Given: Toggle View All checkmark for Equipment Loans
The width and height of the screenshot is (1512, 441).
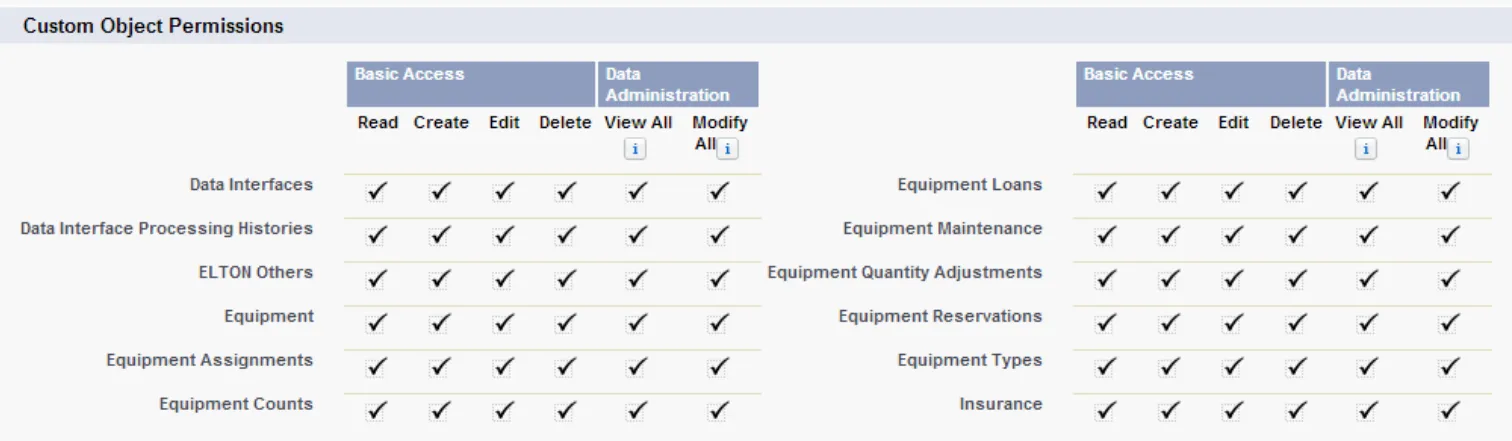Looking at the screenshot, I should click(1367, 192).
